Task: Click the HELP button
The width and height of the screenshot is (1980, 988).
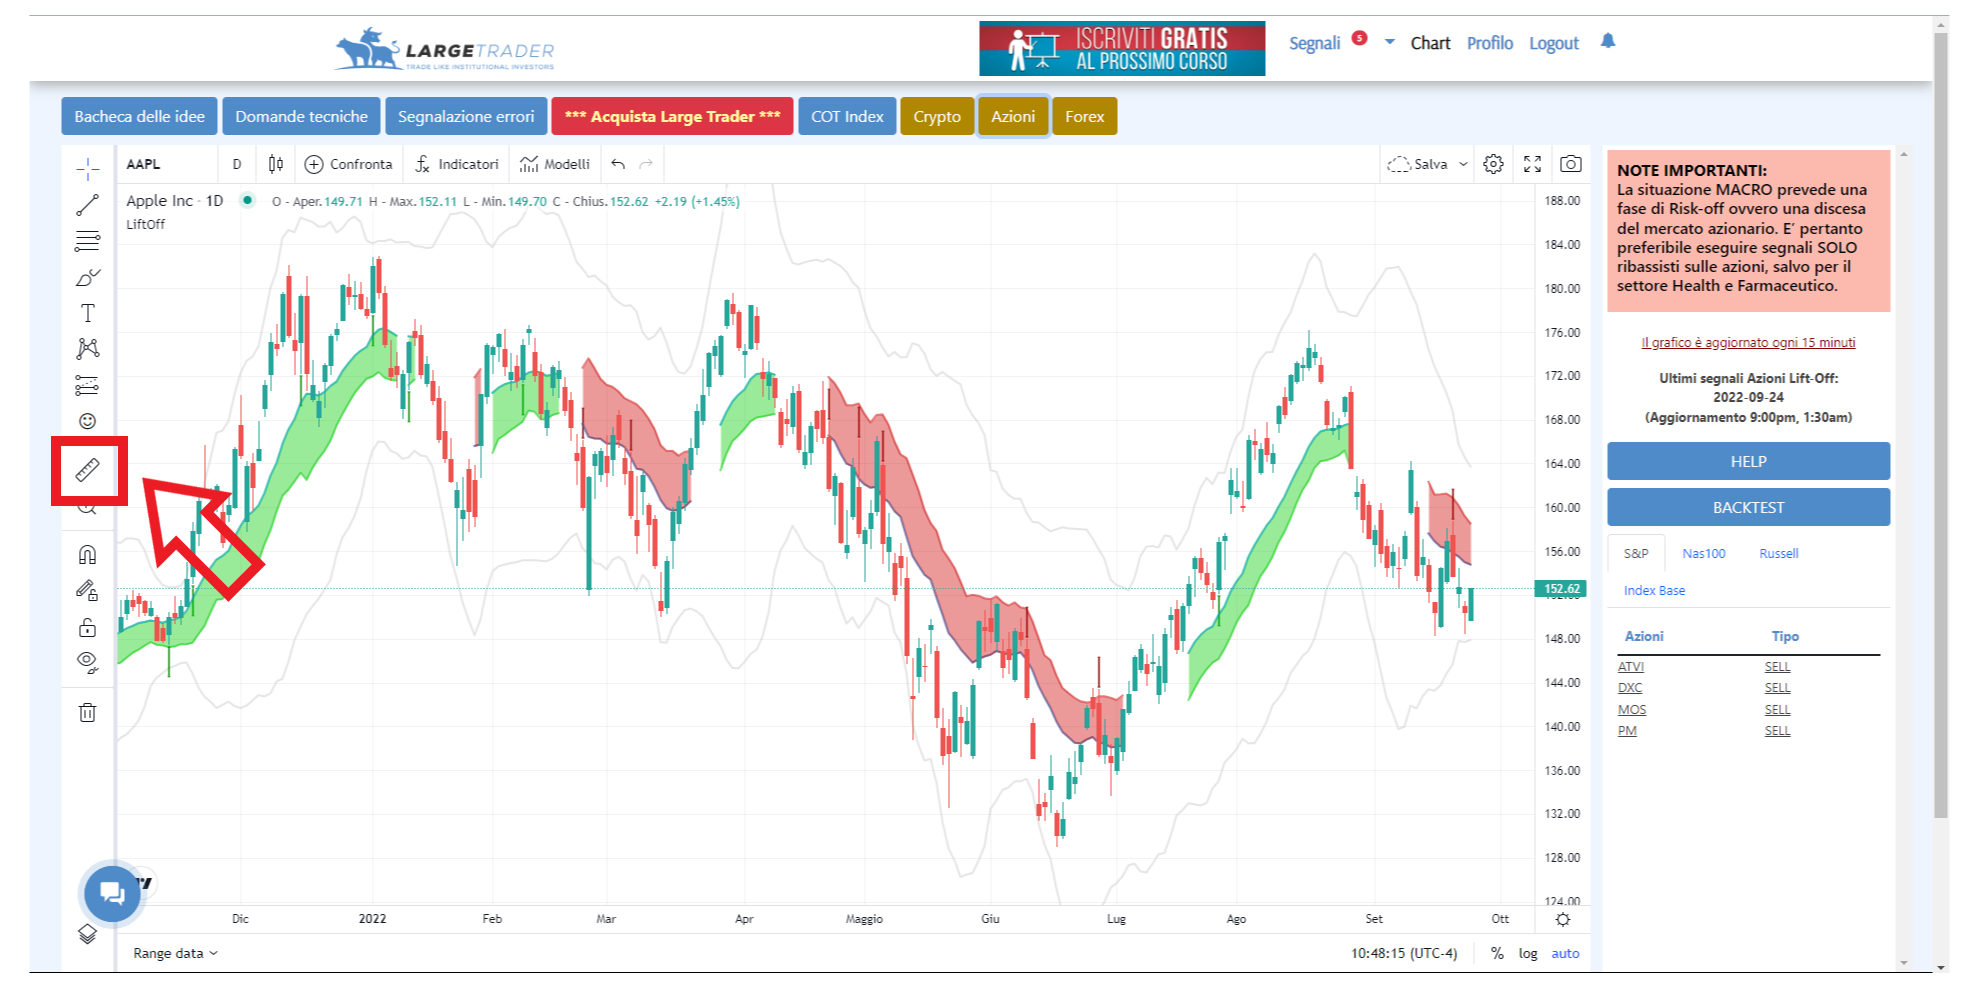Action: coord(1748,461)
